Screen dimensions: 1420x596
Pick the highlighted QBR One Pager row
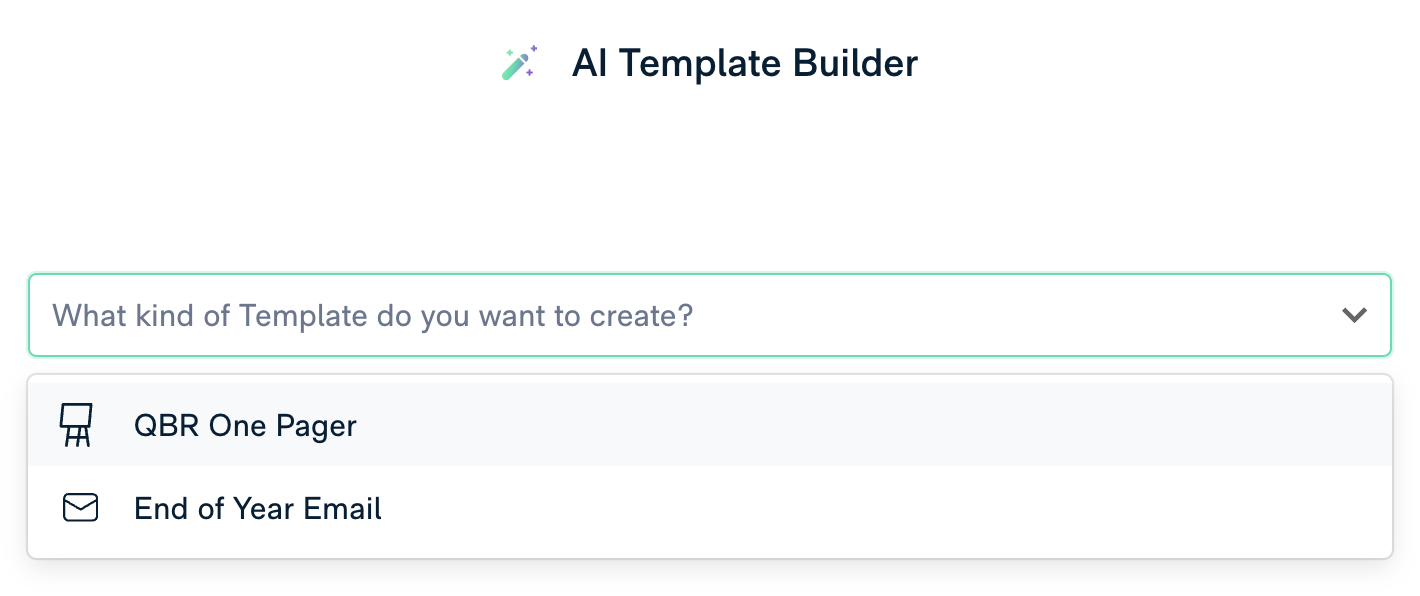click(710, 425)
